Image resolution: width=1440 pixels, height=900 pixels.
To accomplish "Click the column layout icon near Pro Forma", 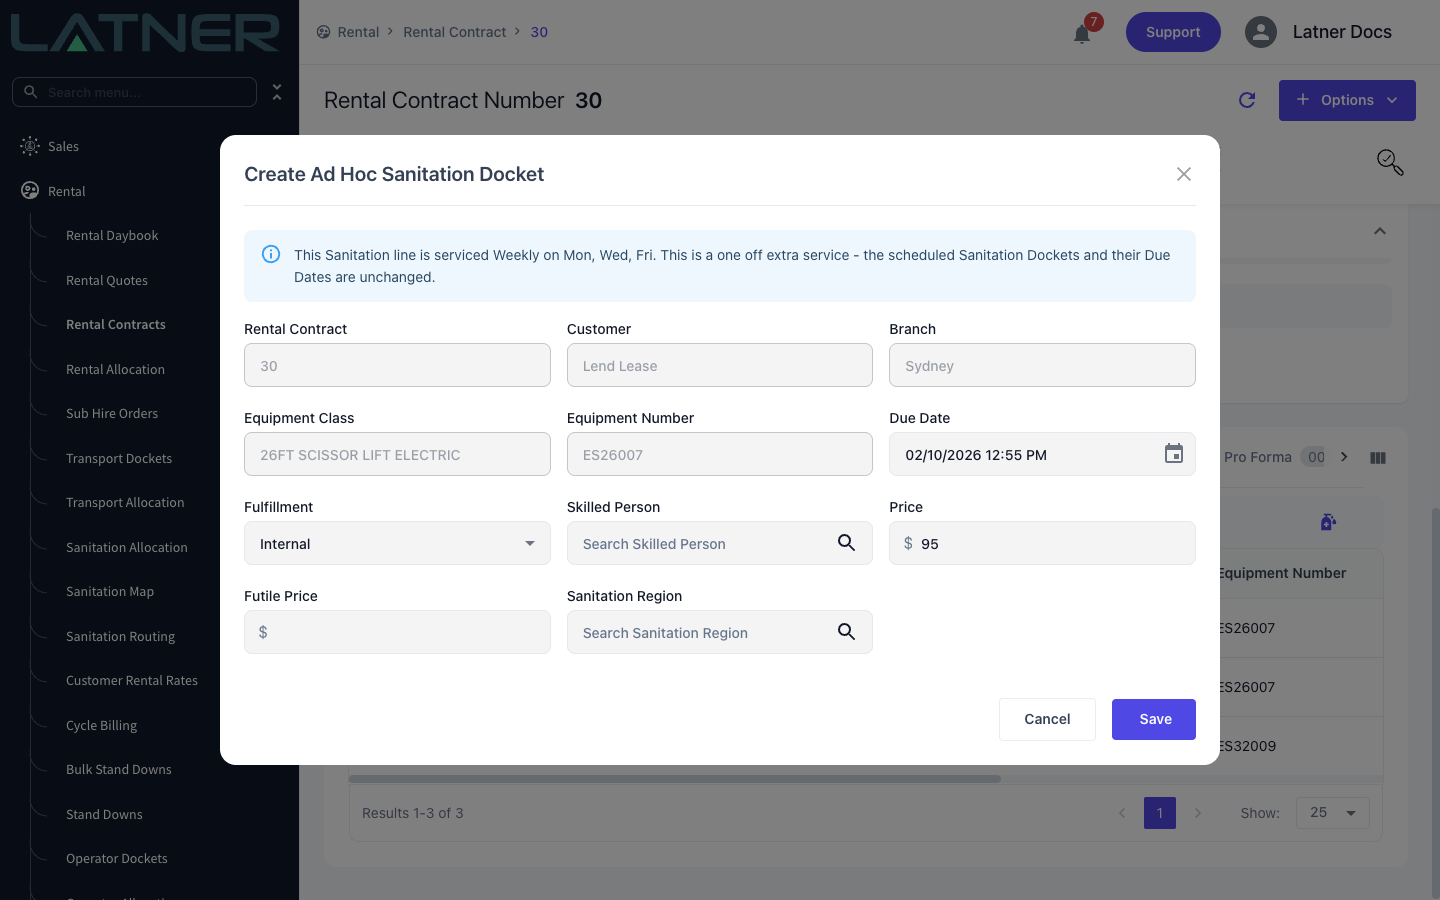I will [1378, 457].
